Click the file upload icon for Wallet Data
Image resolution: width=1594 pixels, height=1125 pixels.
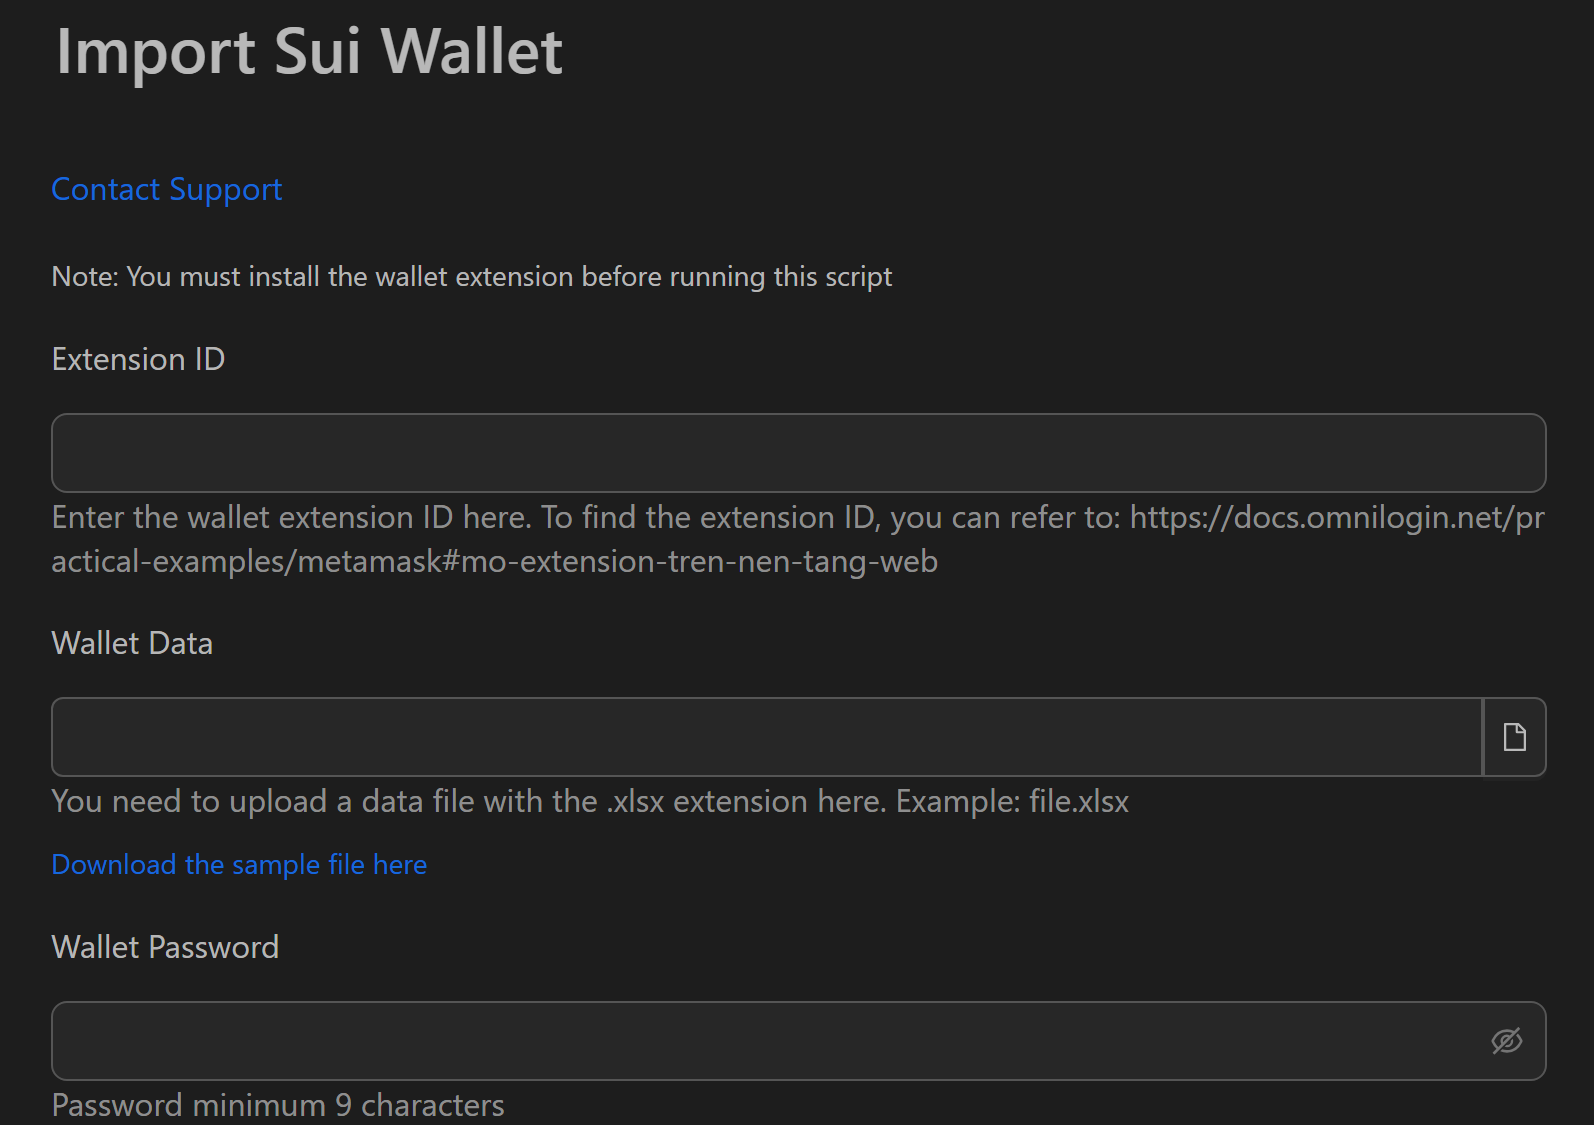(1514, 737)
